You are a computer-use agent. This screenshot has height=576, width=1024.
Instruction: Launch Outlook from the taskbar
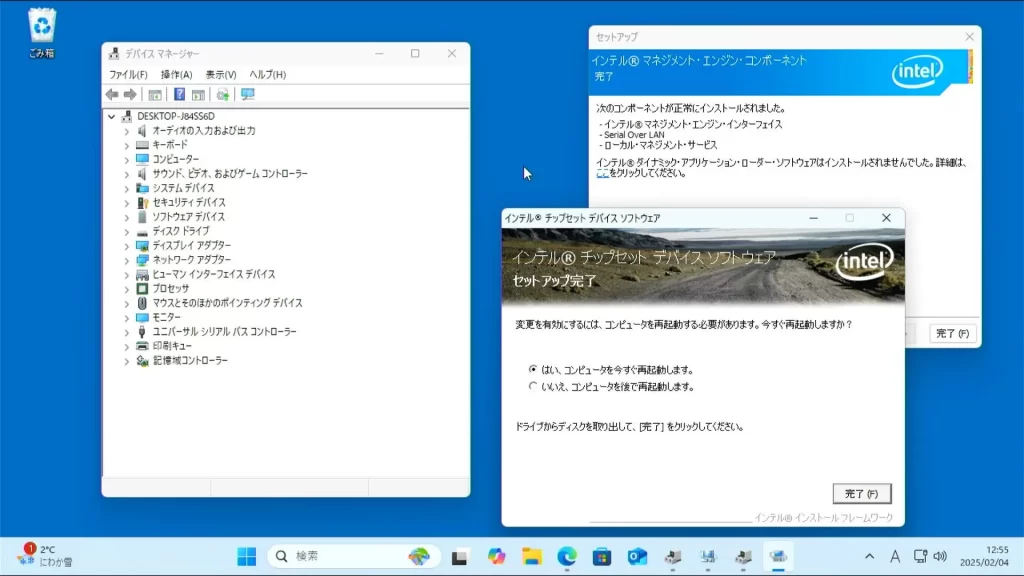point(636,557)
